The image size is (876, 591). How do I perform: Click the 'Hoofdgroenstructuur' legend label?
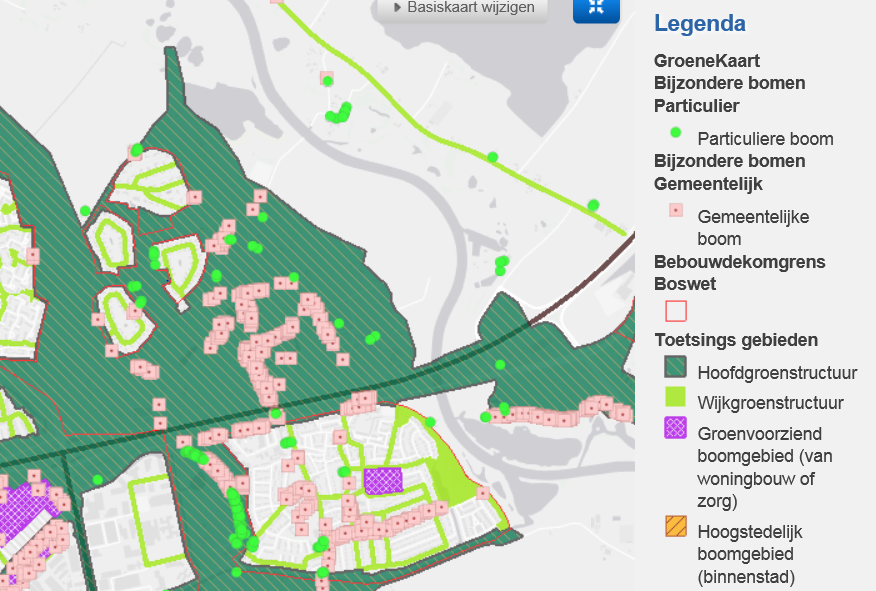pyautogui.click(x=777, y=373)
